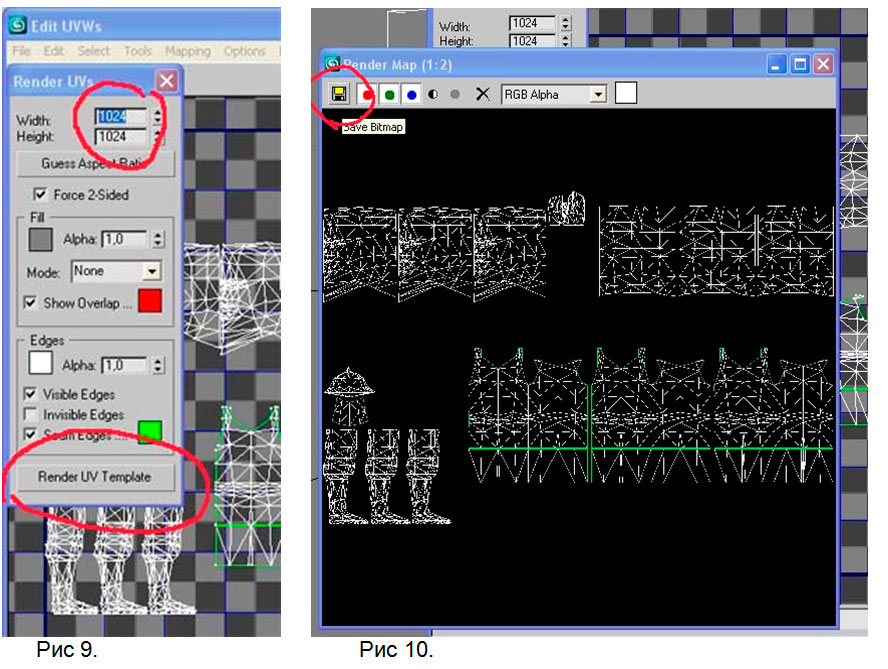
Task: Click the Save Bitmap disk icon
Action: [x=340, y=94]
